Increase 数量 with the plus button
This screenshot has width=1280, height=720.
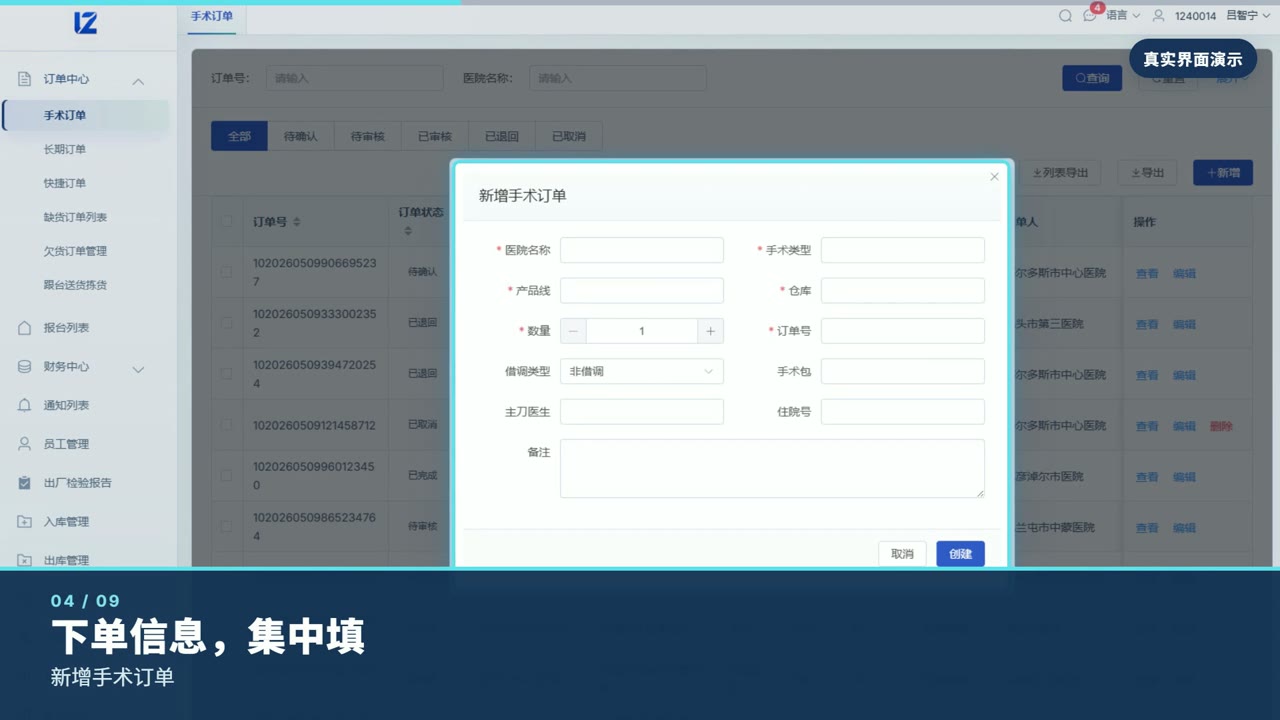(x=710, y=331)
